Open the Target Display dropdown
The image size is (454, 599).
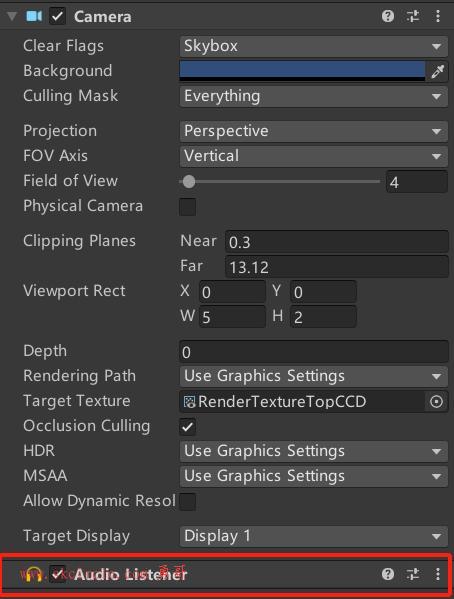point(313,536)
